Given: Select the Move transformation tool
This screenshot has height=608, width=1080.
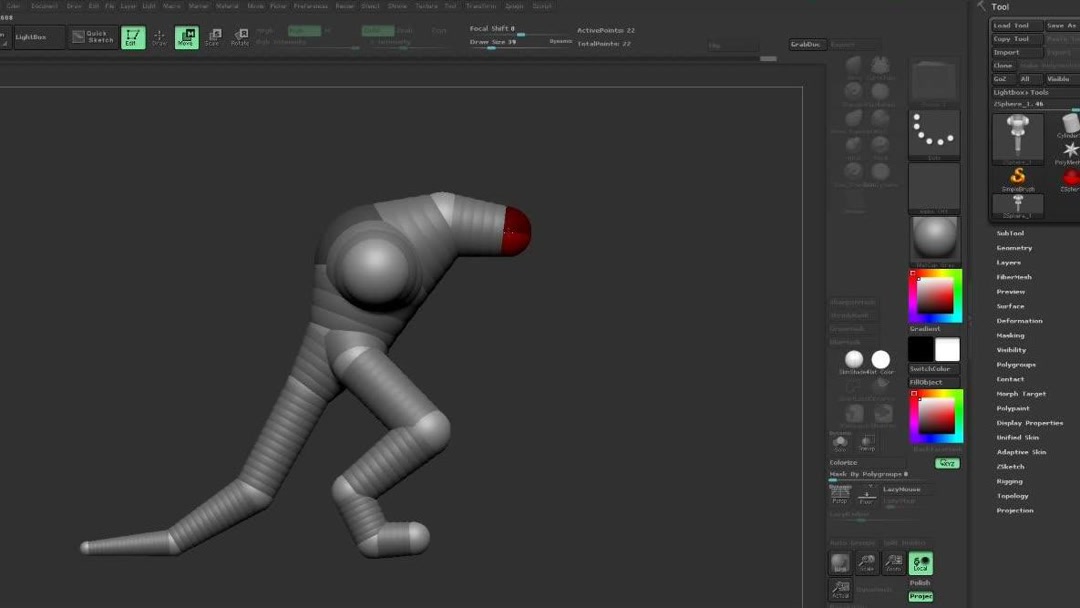Looking at the screenshot, I should pos(185,38).
